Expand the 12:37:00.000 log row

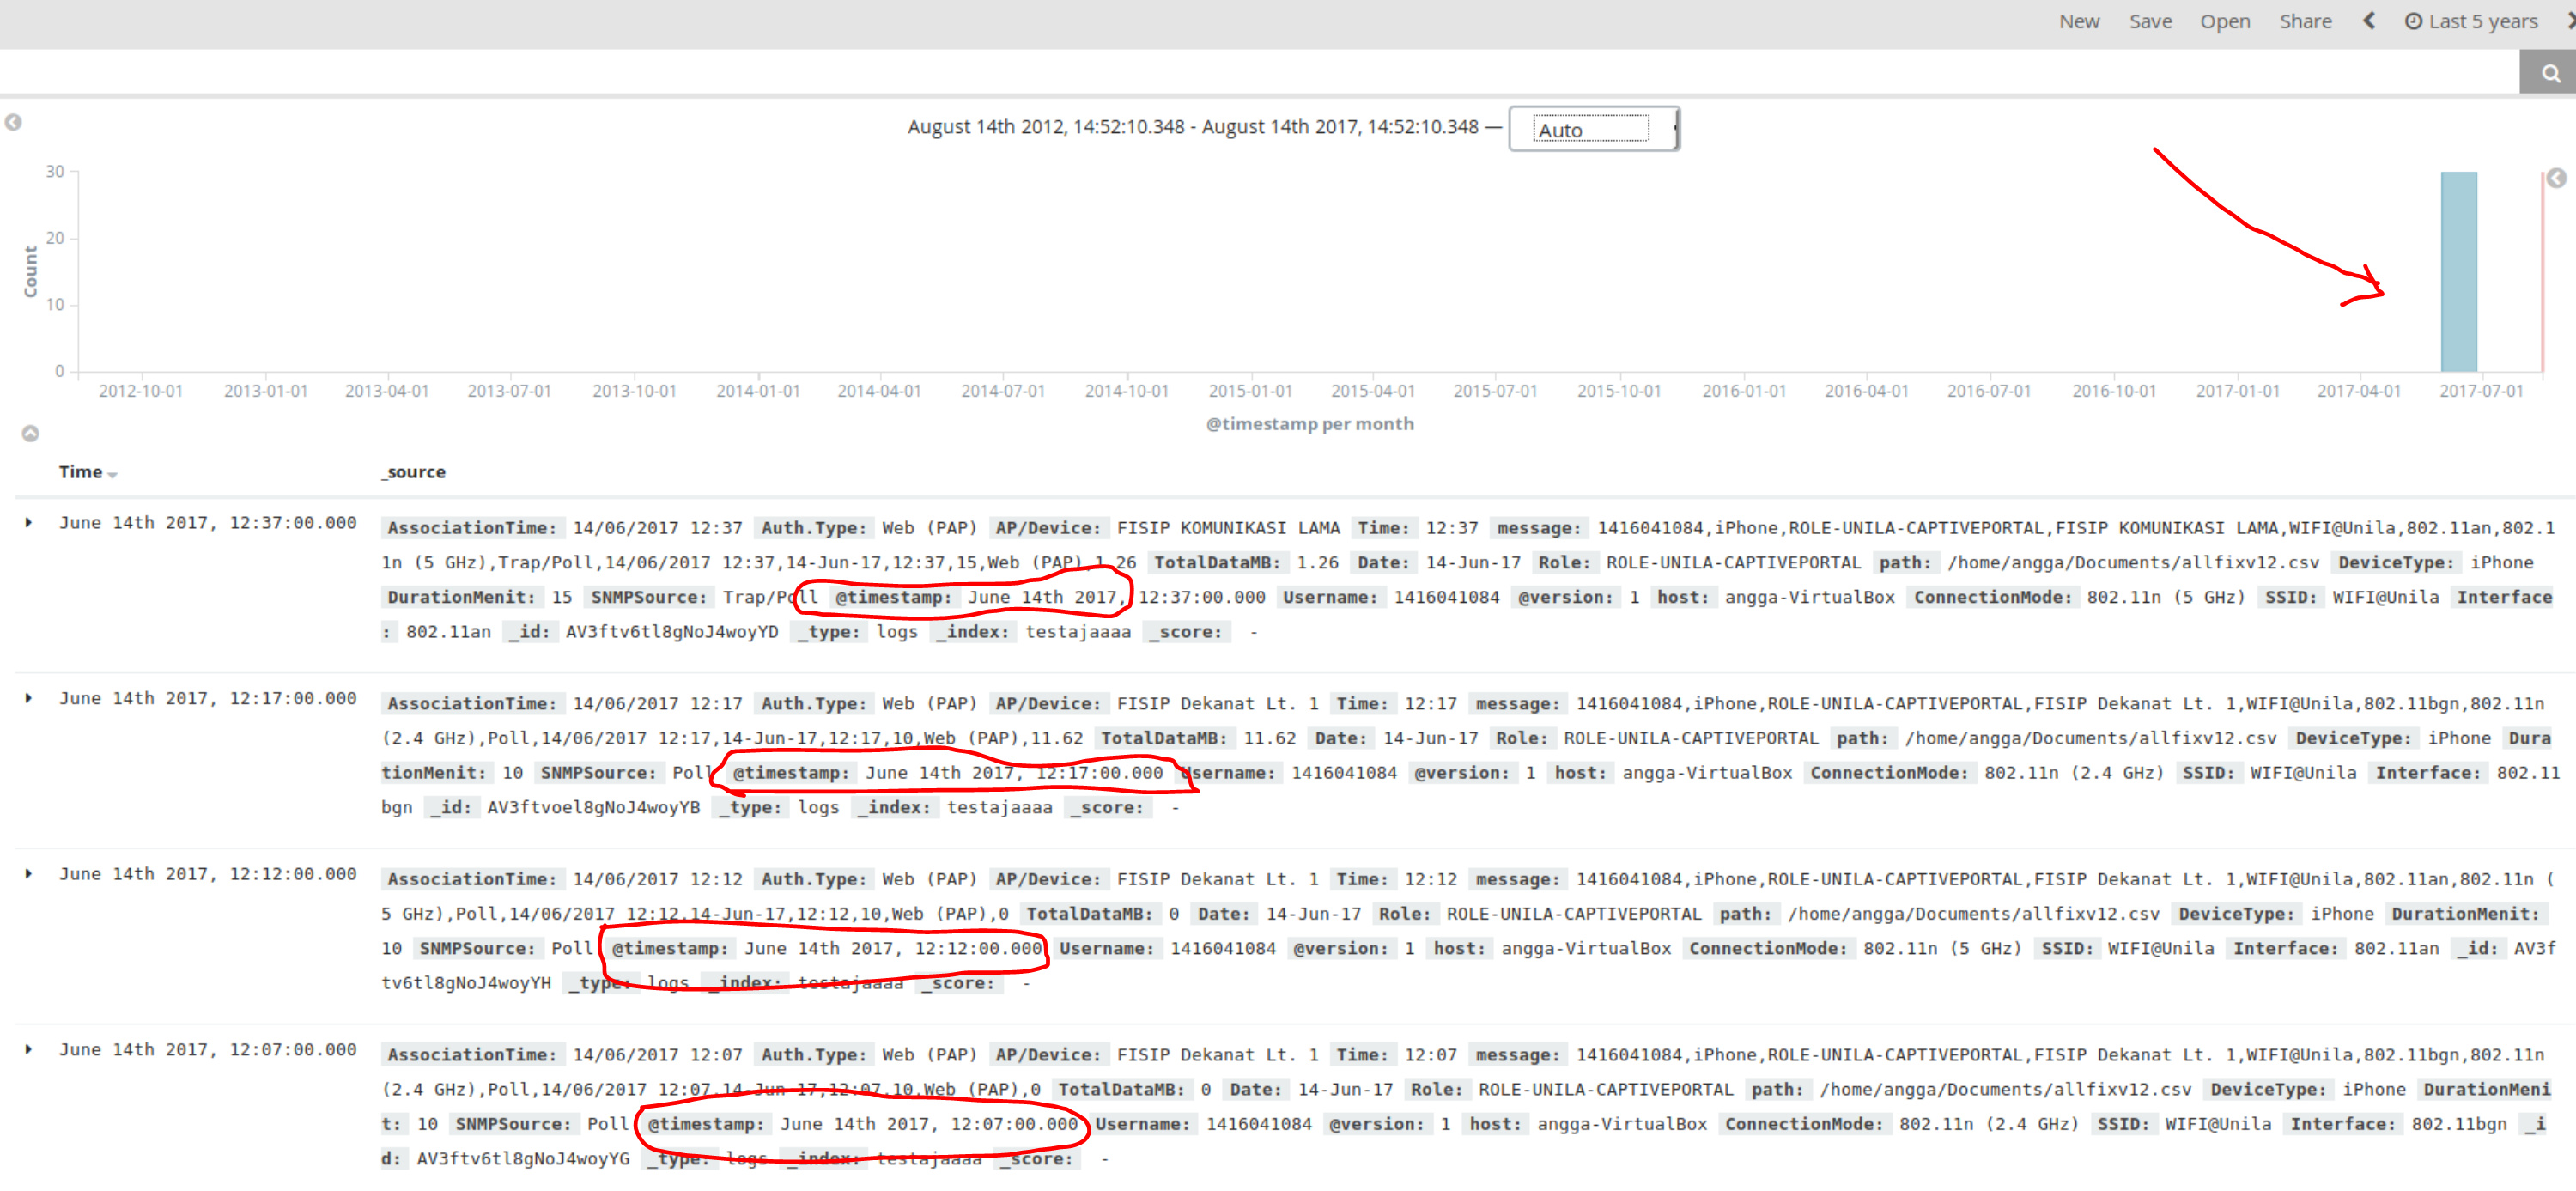(x=28, y=522)
